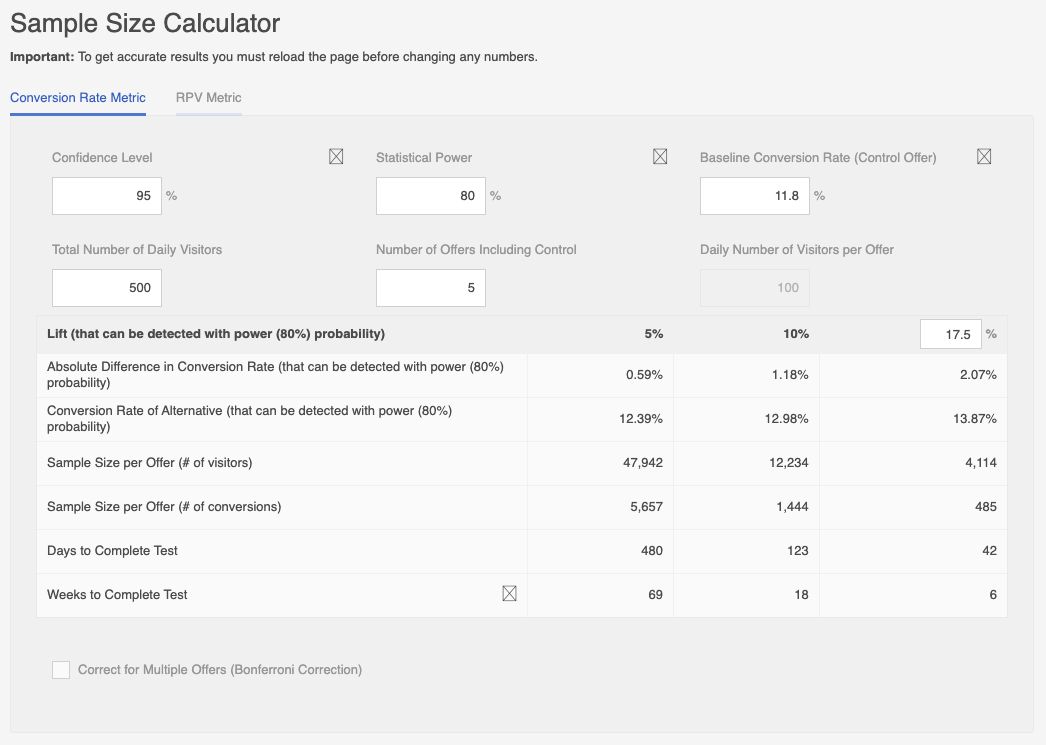Switch to the RPV Metric tab
Image resolution: width=1046 pixels, height=745 pixels.
tap(208, 98)
